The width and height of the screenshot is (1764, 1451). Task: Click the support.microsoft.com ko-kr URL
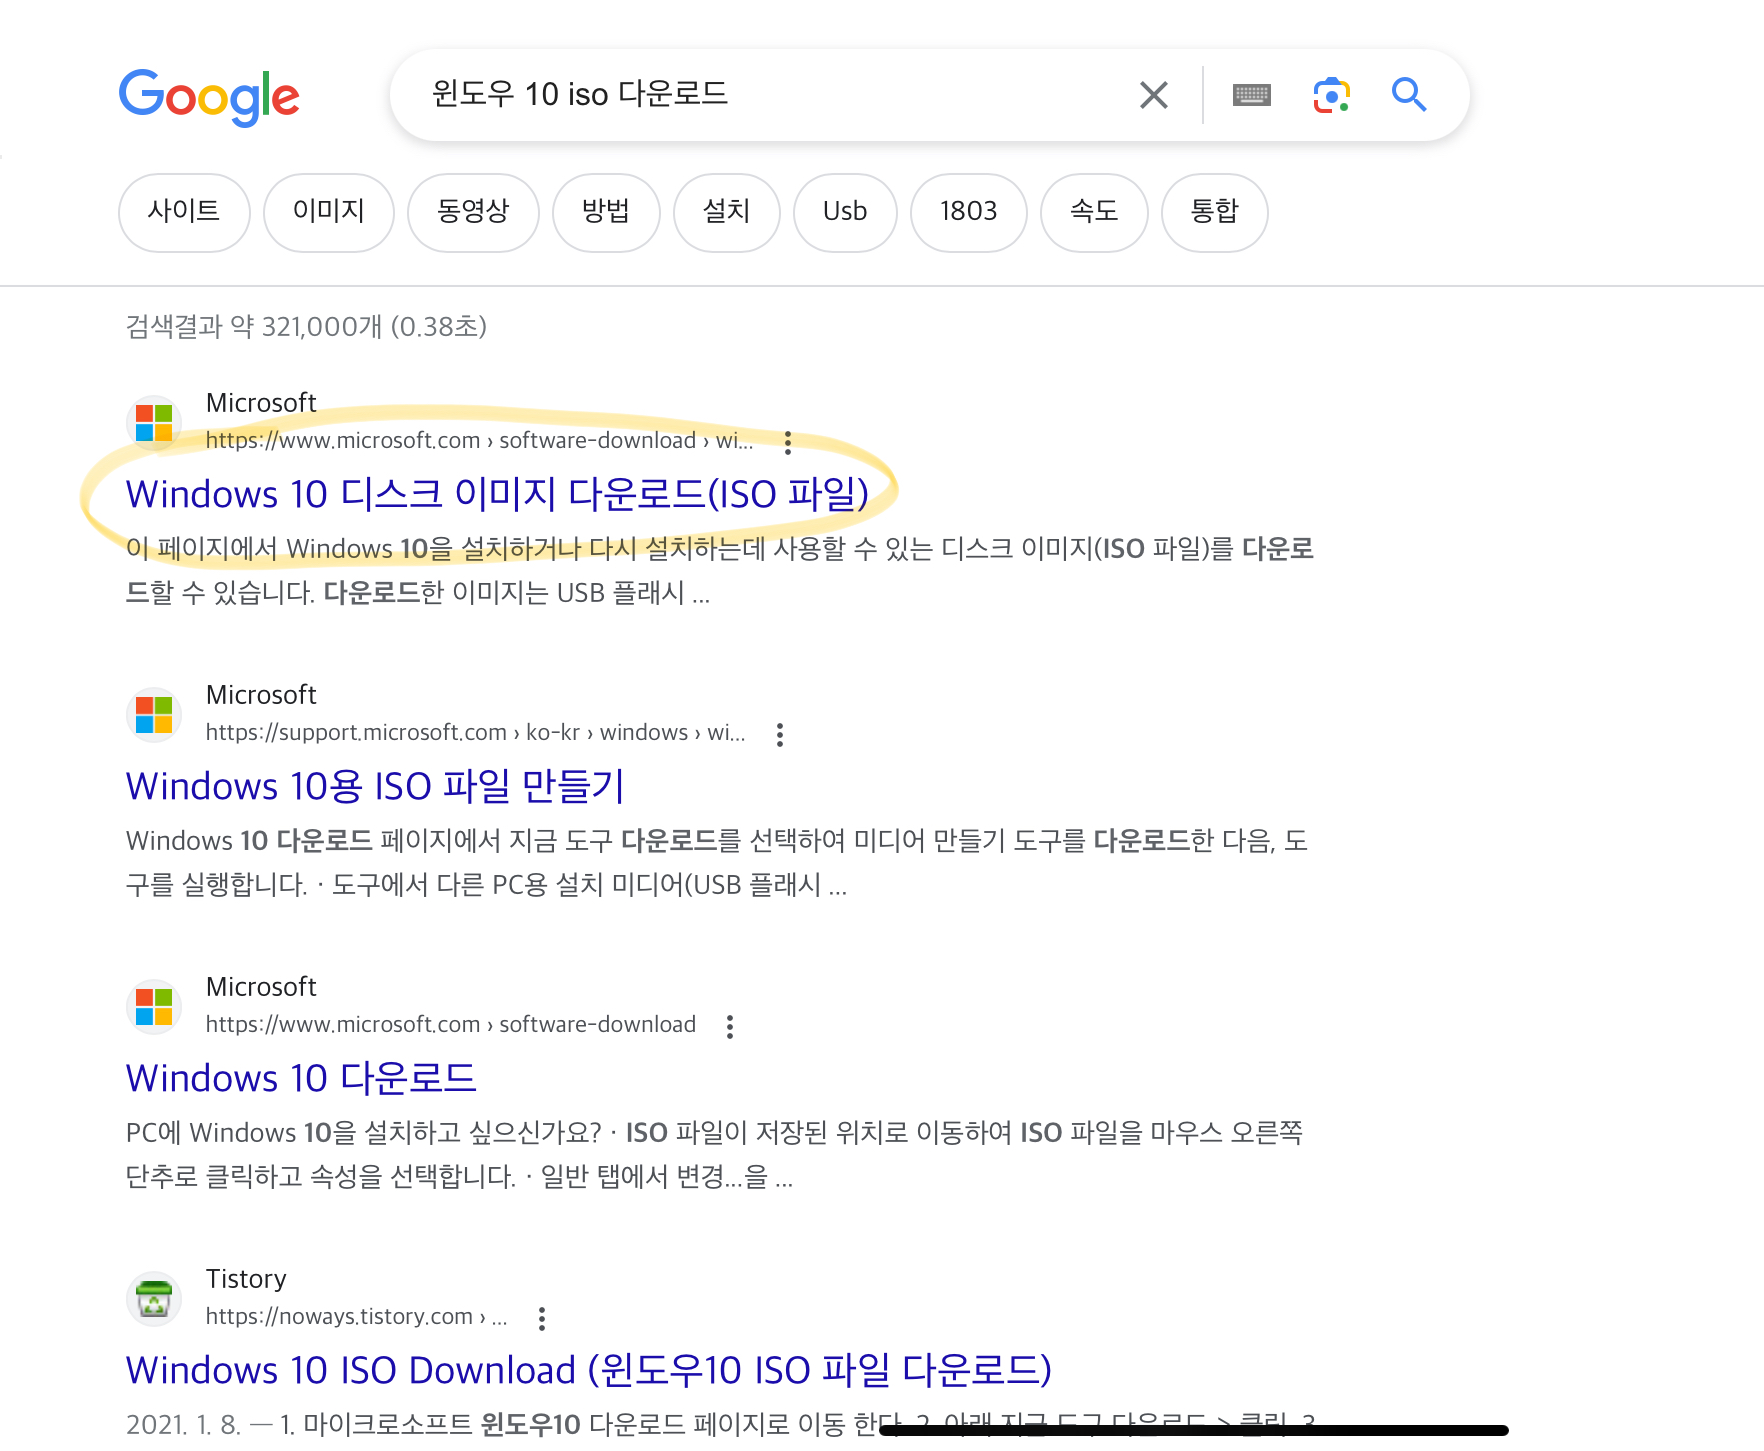[475, 732]
